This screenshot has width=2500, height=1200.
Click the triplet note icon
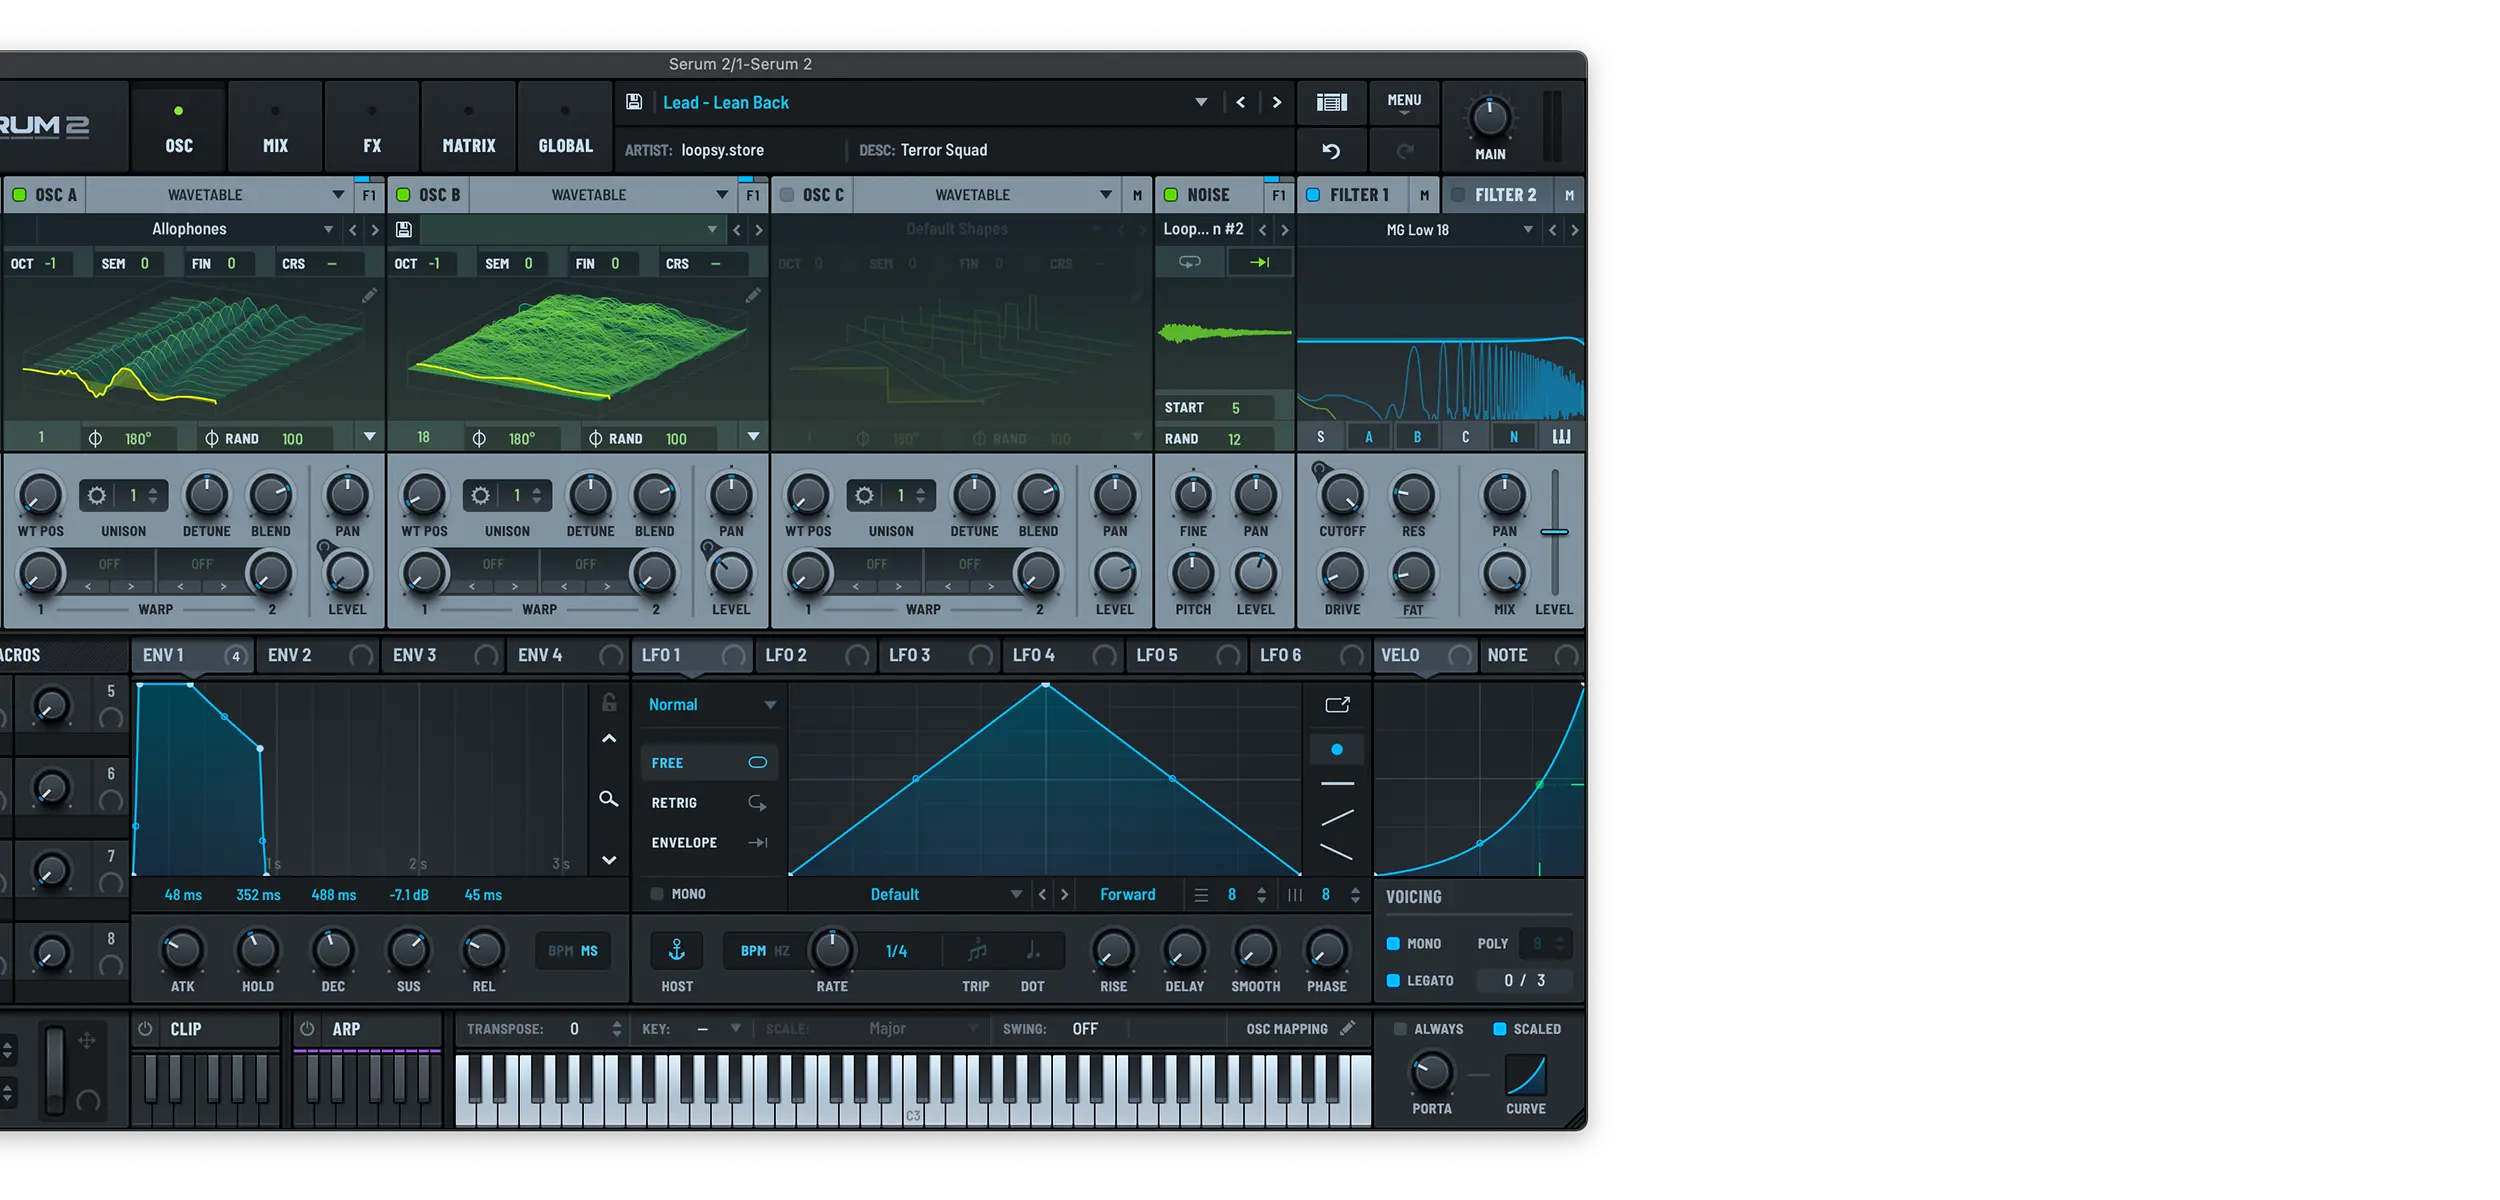tap(977, 951)
